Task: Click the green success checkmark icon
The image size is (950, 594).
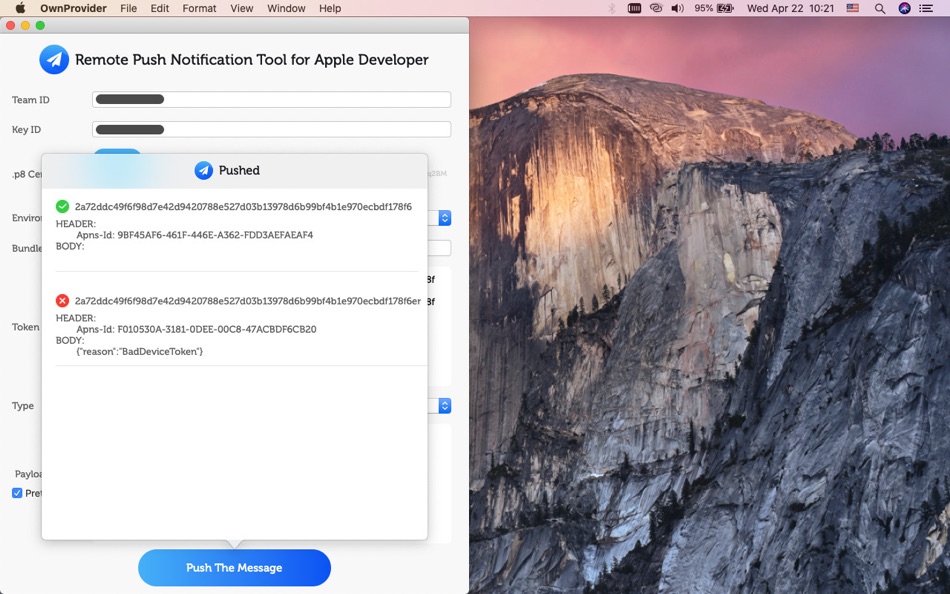Action: click(x=62, y=206)
